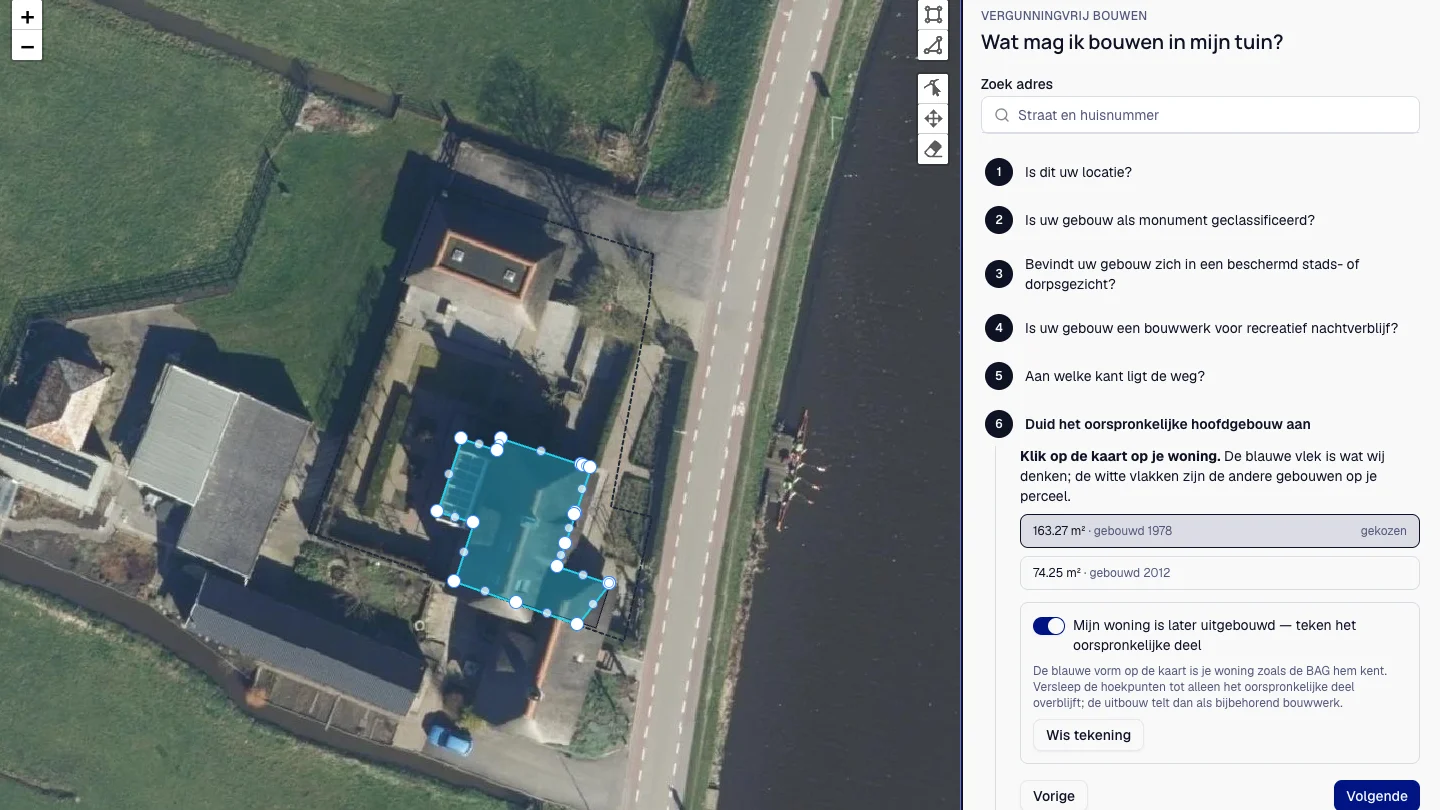Toggle off 'Mijn woning is later uitgebouwd'
The image size is (1440, 810).
click(x=1049, y=626)
